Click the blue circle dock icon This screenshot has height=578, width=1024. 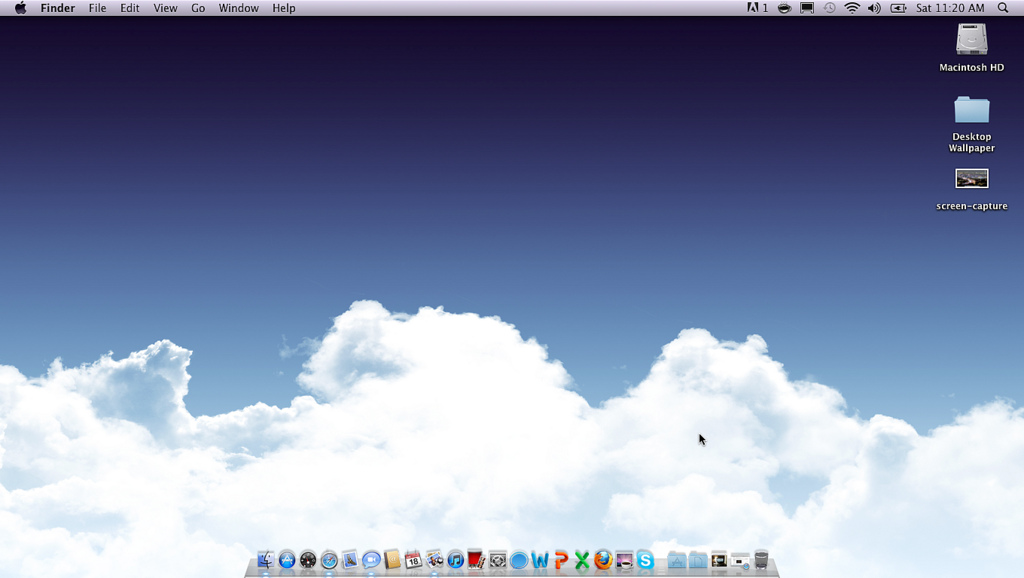coord(519,560)
